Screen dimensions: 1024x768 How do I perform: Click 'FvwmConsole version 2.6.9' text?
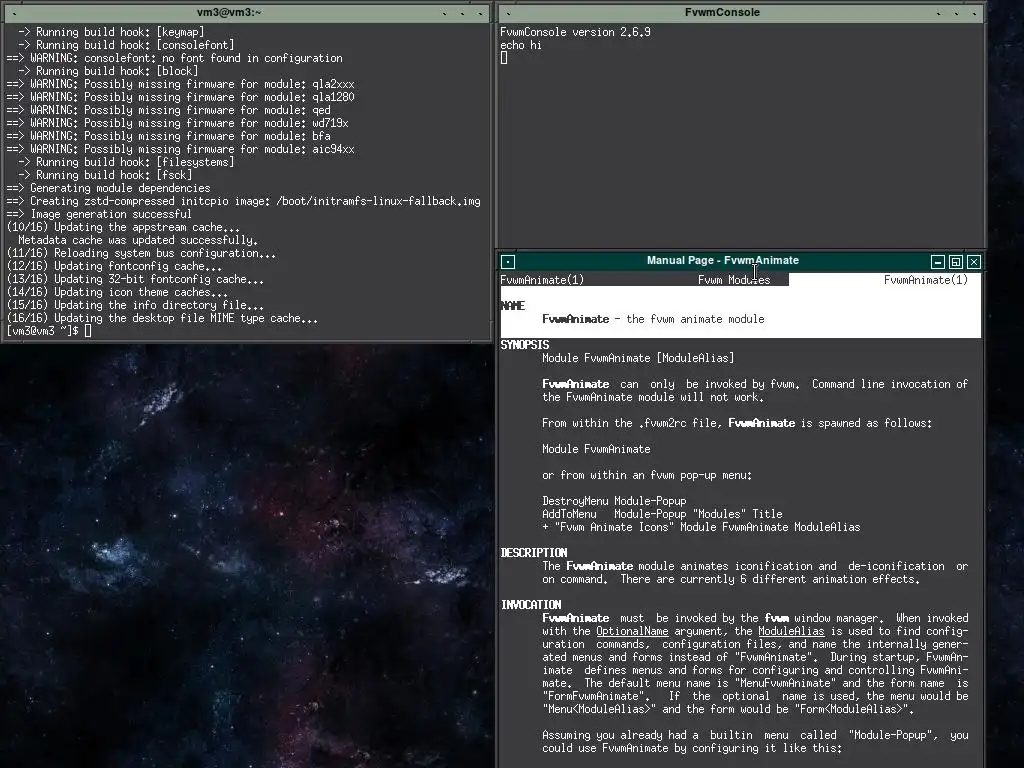pyautogui.click(x=575, y=32)
